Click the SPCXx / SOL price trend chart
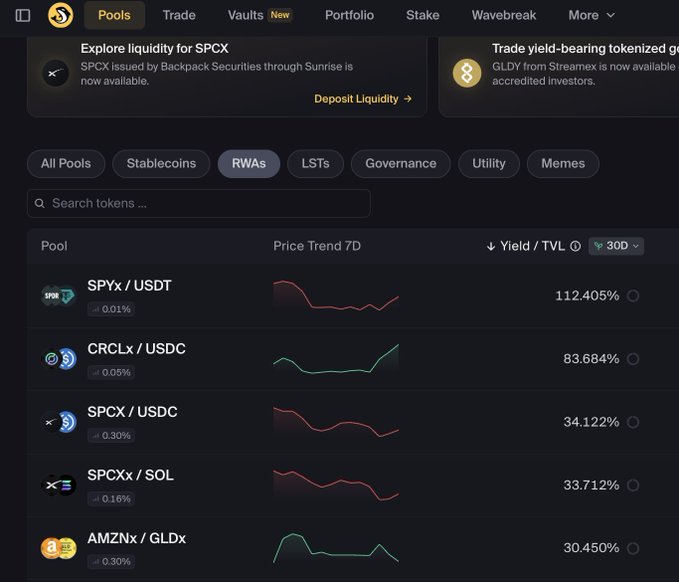Screen dimensions: 679x582 point(336,485)
